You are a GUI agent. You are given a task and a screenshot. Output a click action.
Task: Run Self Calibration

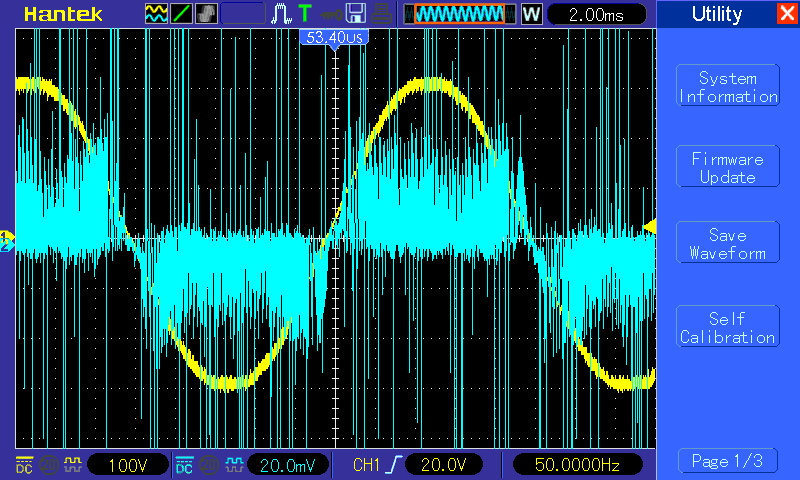tap(727, 328)
